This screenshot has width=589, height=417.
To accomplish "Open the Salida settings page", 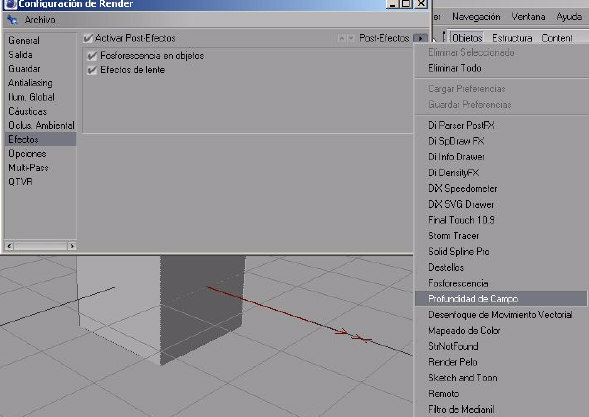I will (x=20, y=54).
